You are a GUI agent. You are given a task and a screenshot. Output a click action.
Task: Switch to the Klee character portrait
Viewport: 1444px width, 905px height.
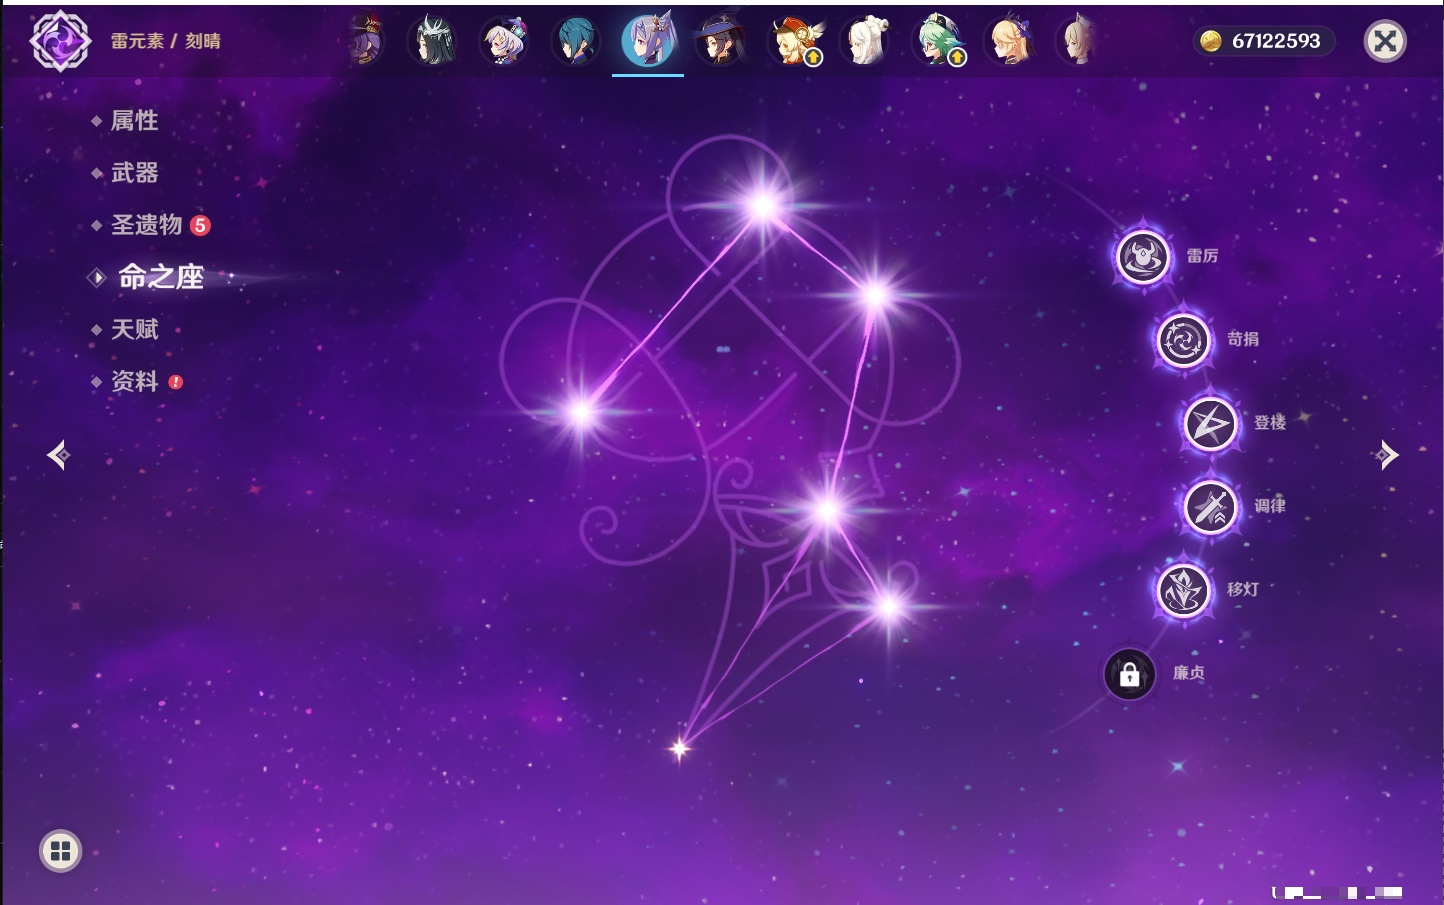tap(793, 41)
